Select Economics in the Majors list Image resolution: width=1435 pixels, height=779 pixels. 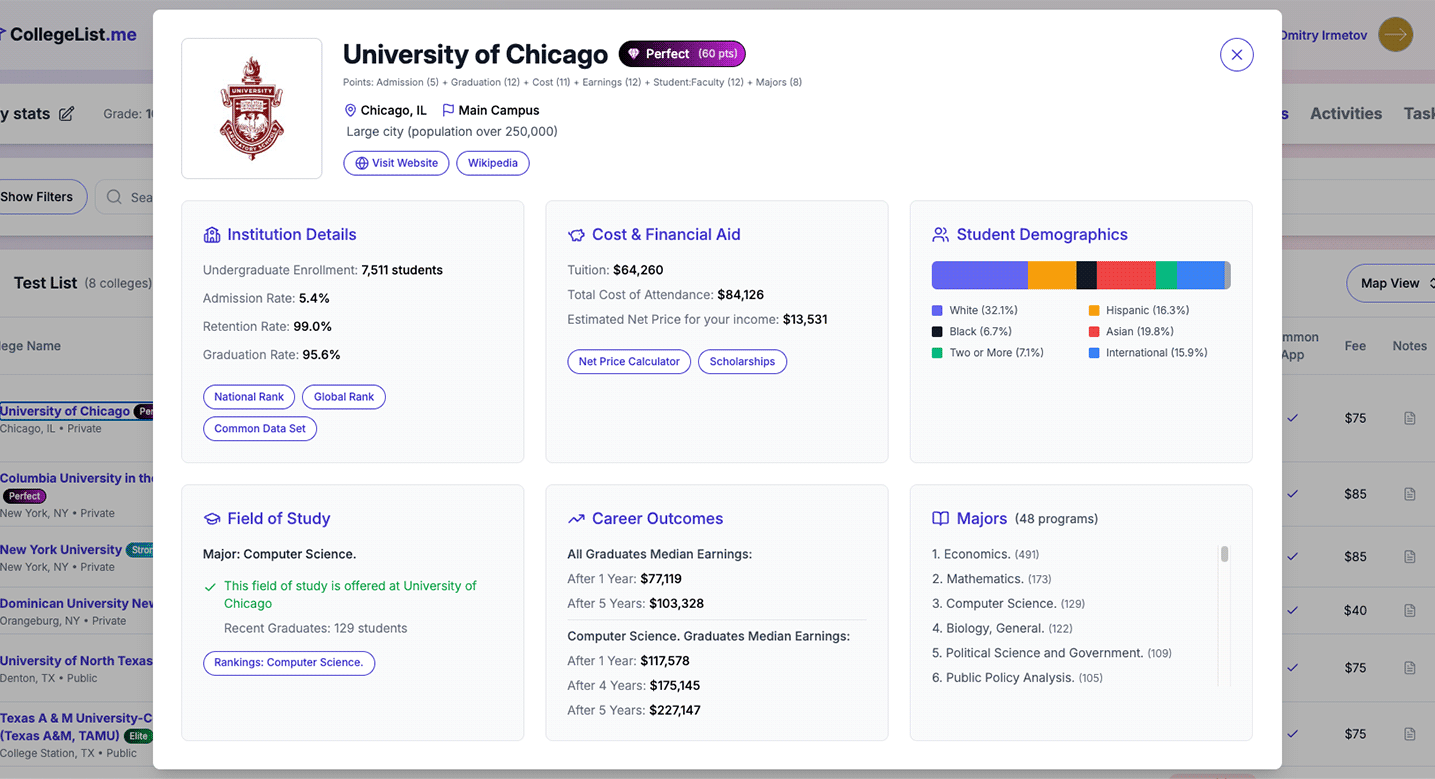984,554
